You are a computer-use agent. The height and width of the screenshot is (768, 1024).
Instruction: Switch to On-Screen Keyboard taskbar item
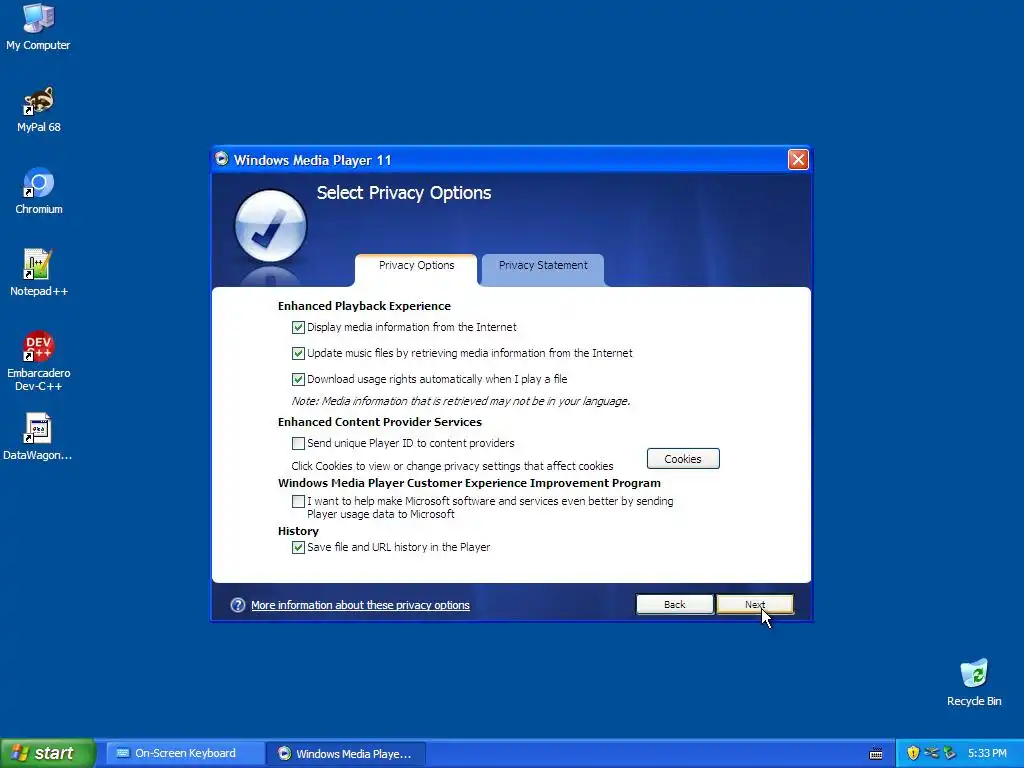tap(185, 753)
